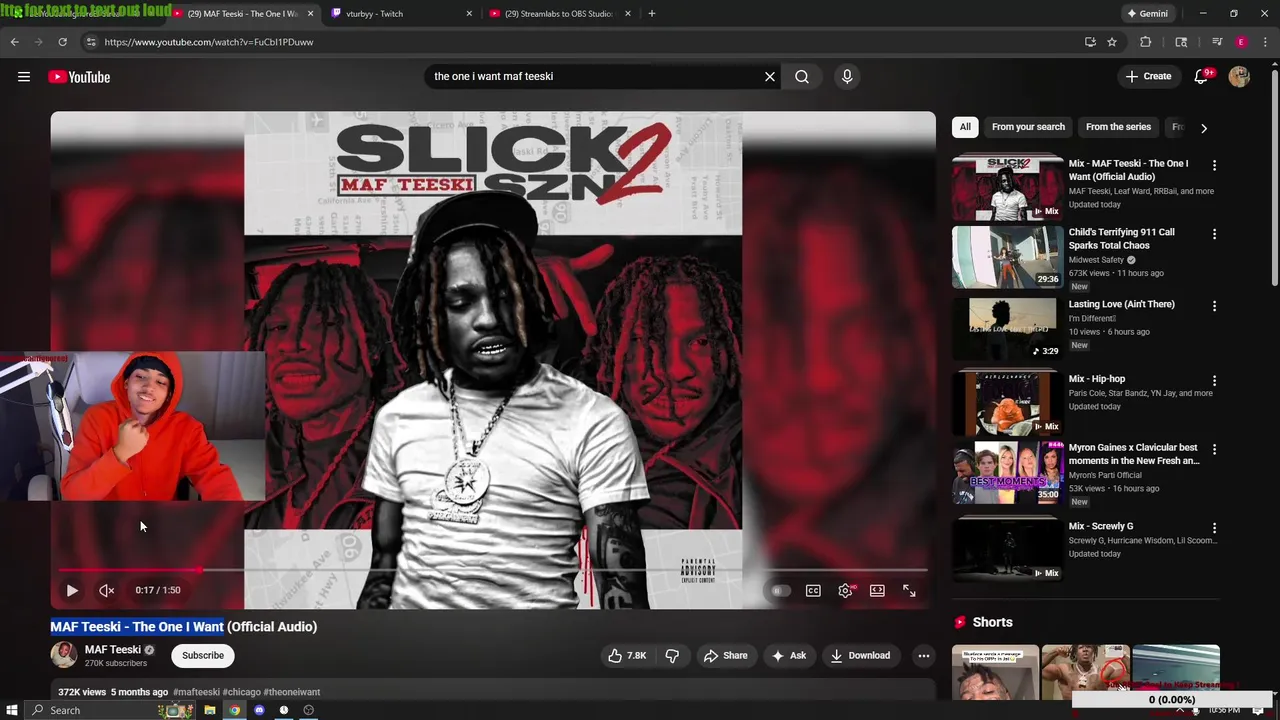
Task: Open the Windows Start menu
Action: 12,710
